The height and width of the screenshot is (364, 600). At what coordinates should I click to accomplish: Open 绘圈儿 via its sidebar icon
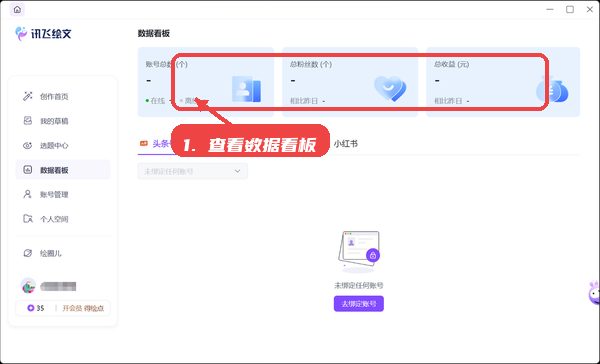tap(28, 253)
